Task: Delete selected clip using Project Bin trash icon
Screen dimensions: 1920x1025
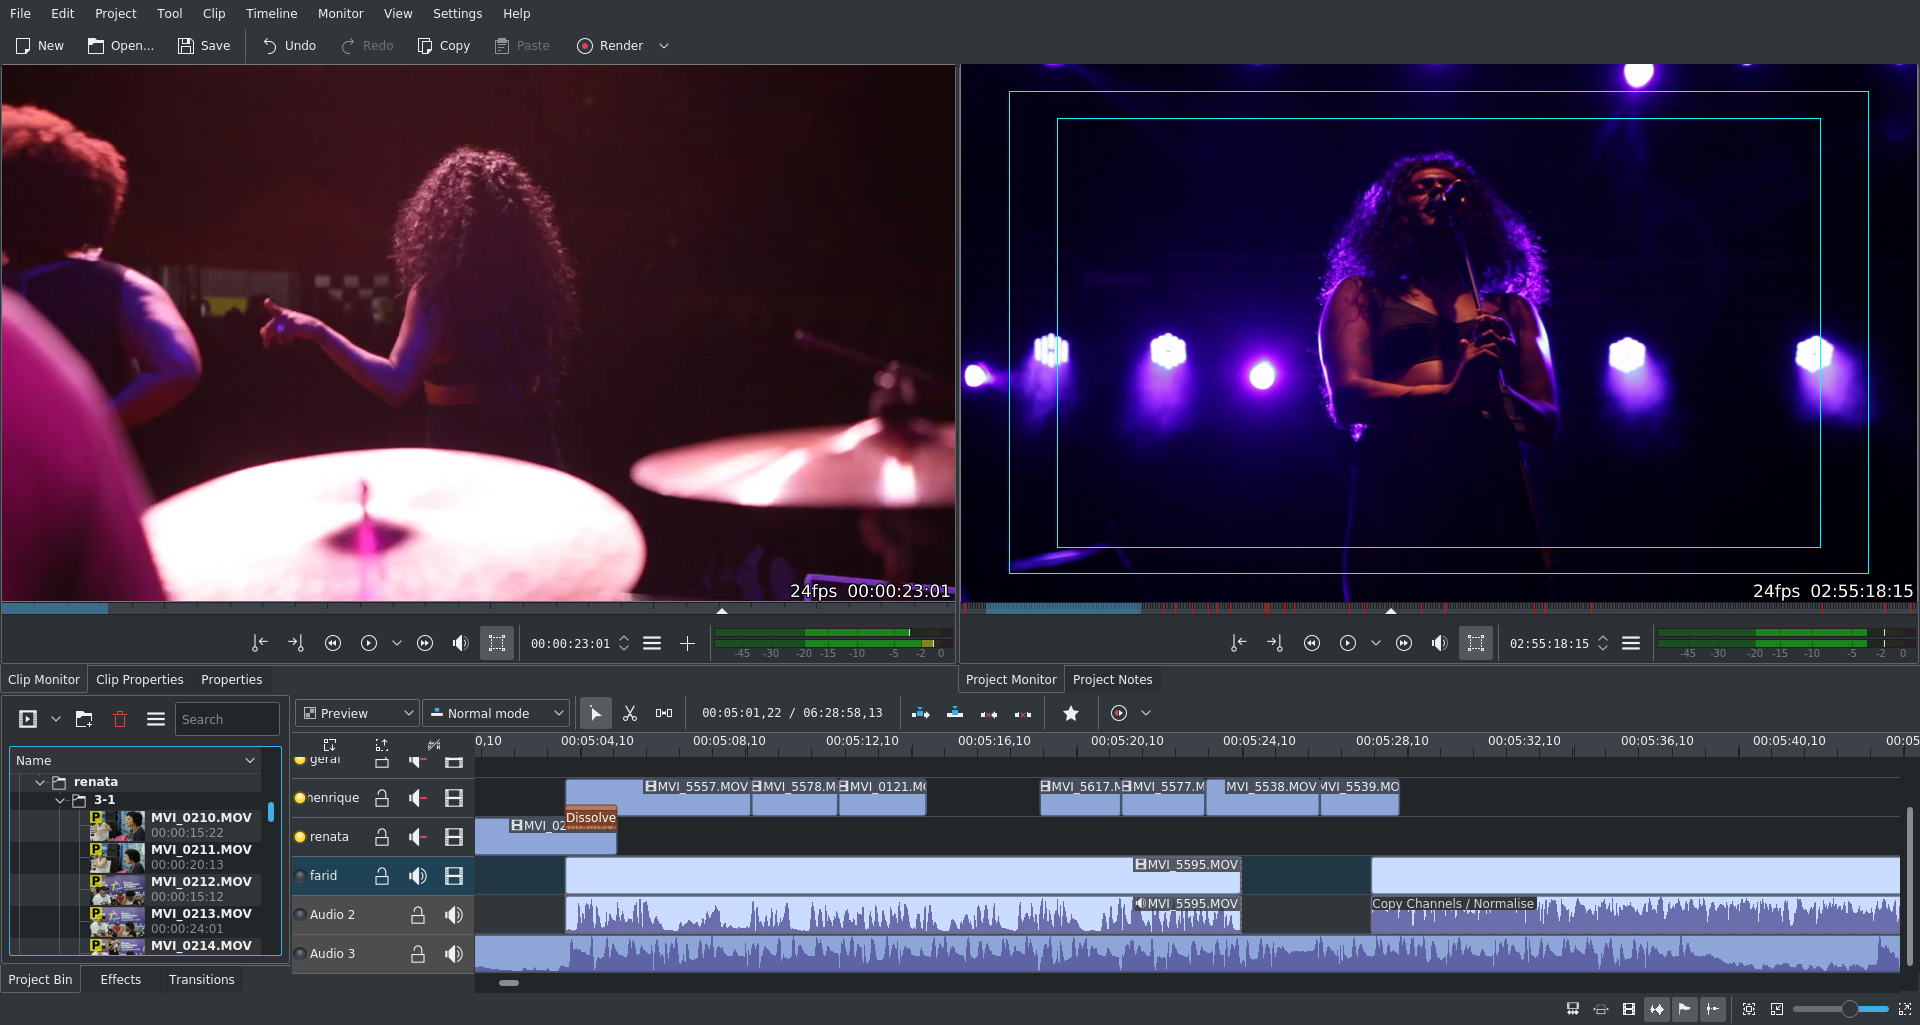Action: coord(120,719)
